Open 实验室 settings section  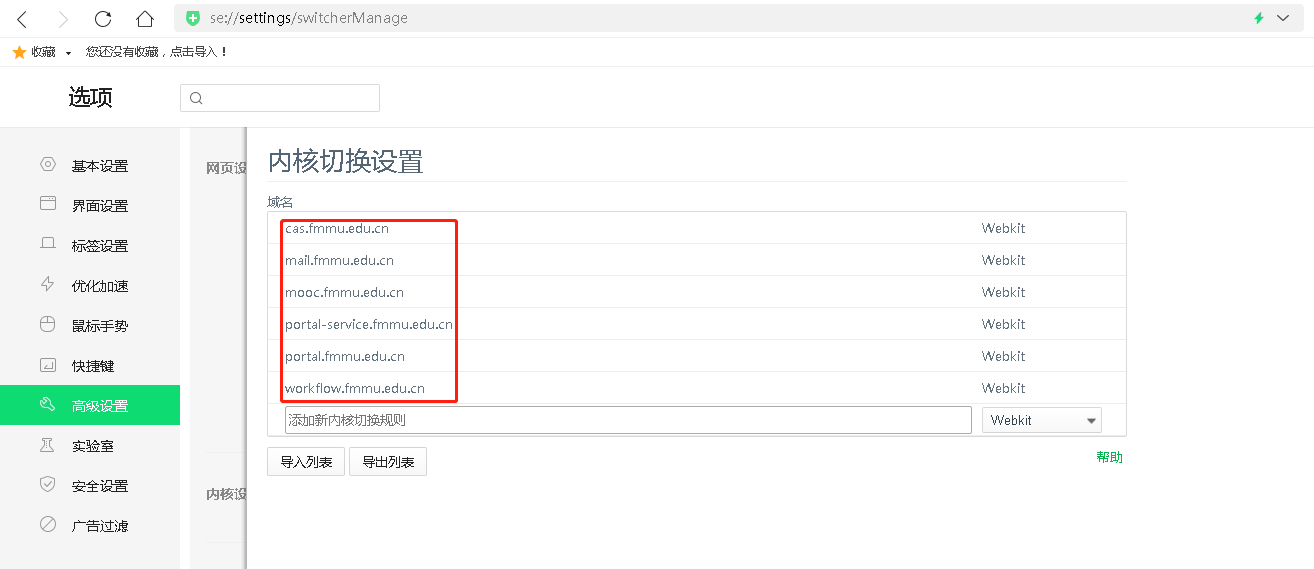tap(92, 446)
